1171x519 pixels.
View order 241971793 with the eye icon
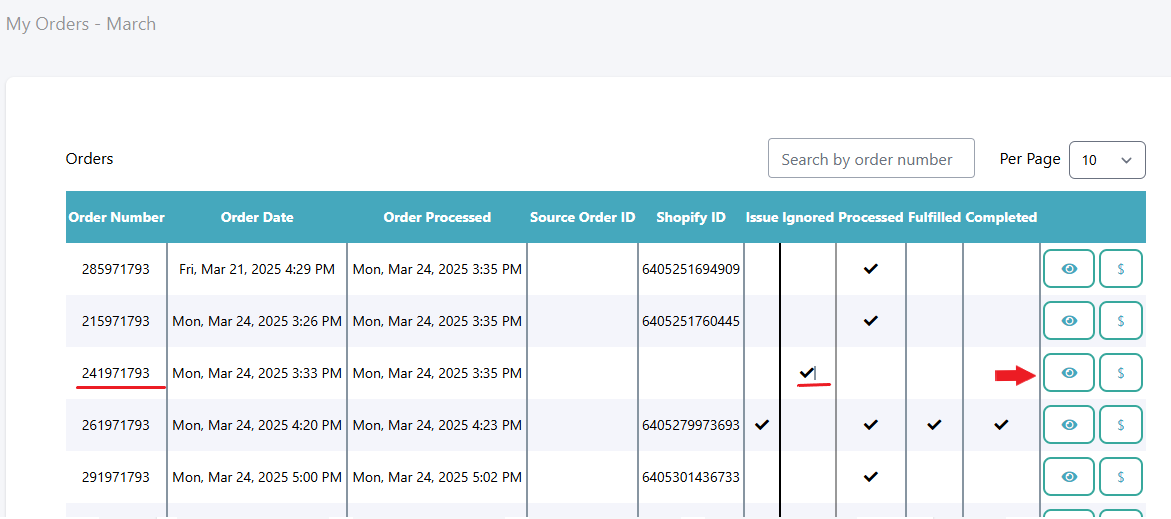[1069, 373]
